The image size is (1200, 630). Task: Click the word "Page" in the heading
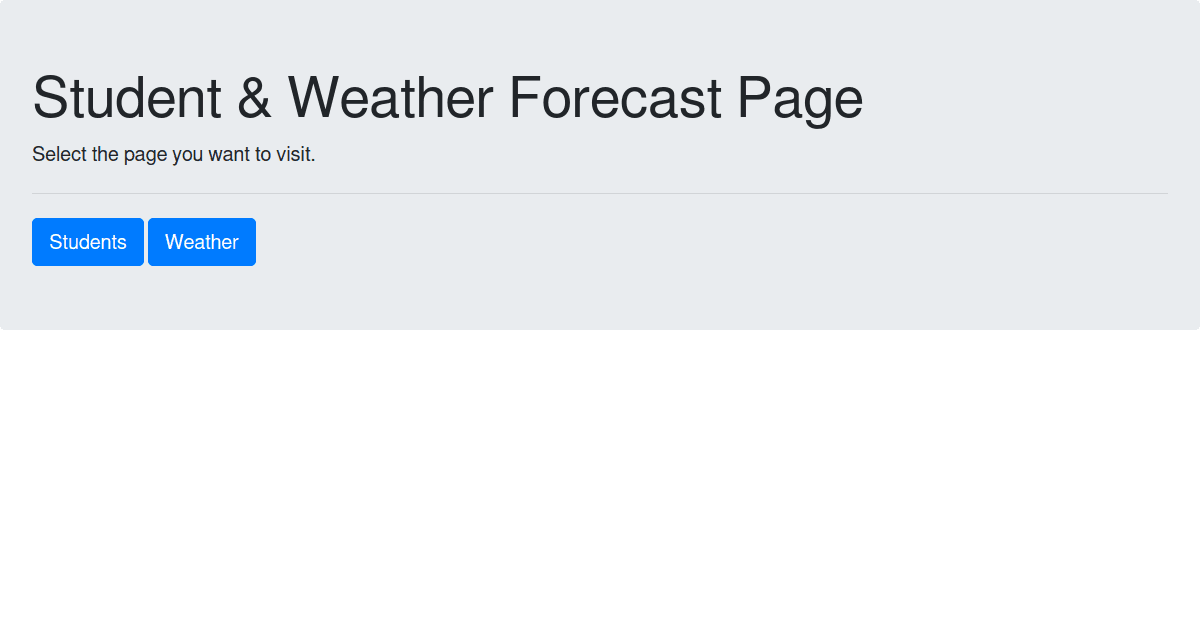pos(800,98)
